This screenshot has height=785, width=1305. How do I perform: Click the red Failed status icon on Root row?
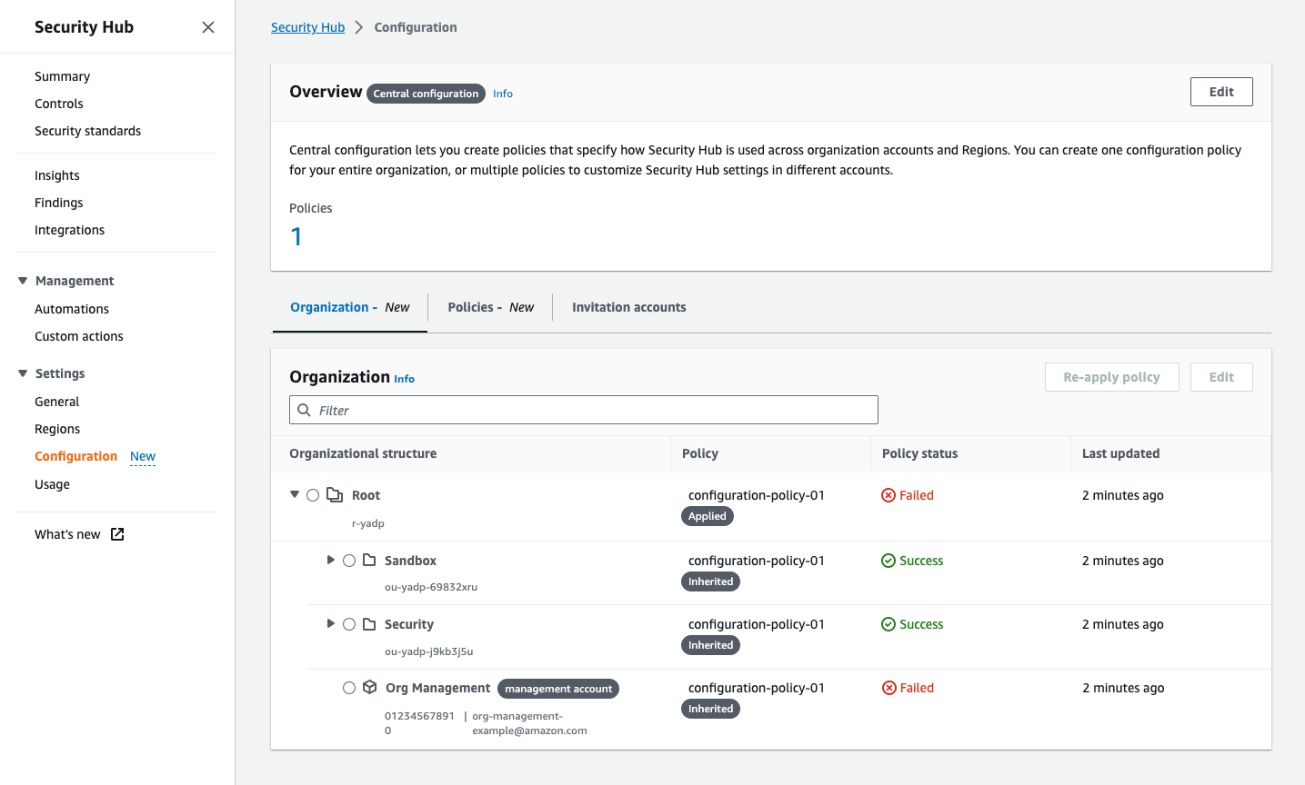pos(889,494)
